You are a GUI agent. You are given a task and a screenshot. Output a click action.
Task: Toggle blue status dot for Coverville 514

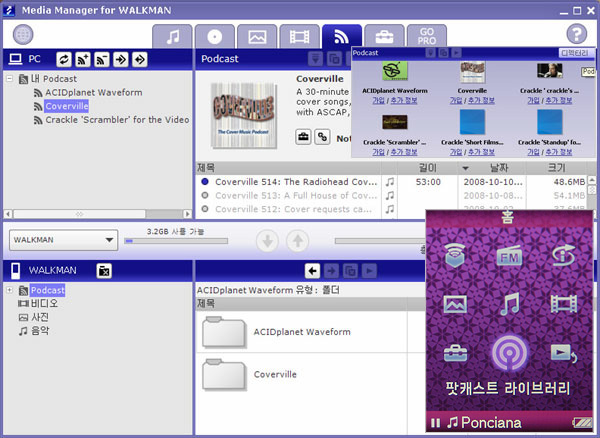pos(205,182)
